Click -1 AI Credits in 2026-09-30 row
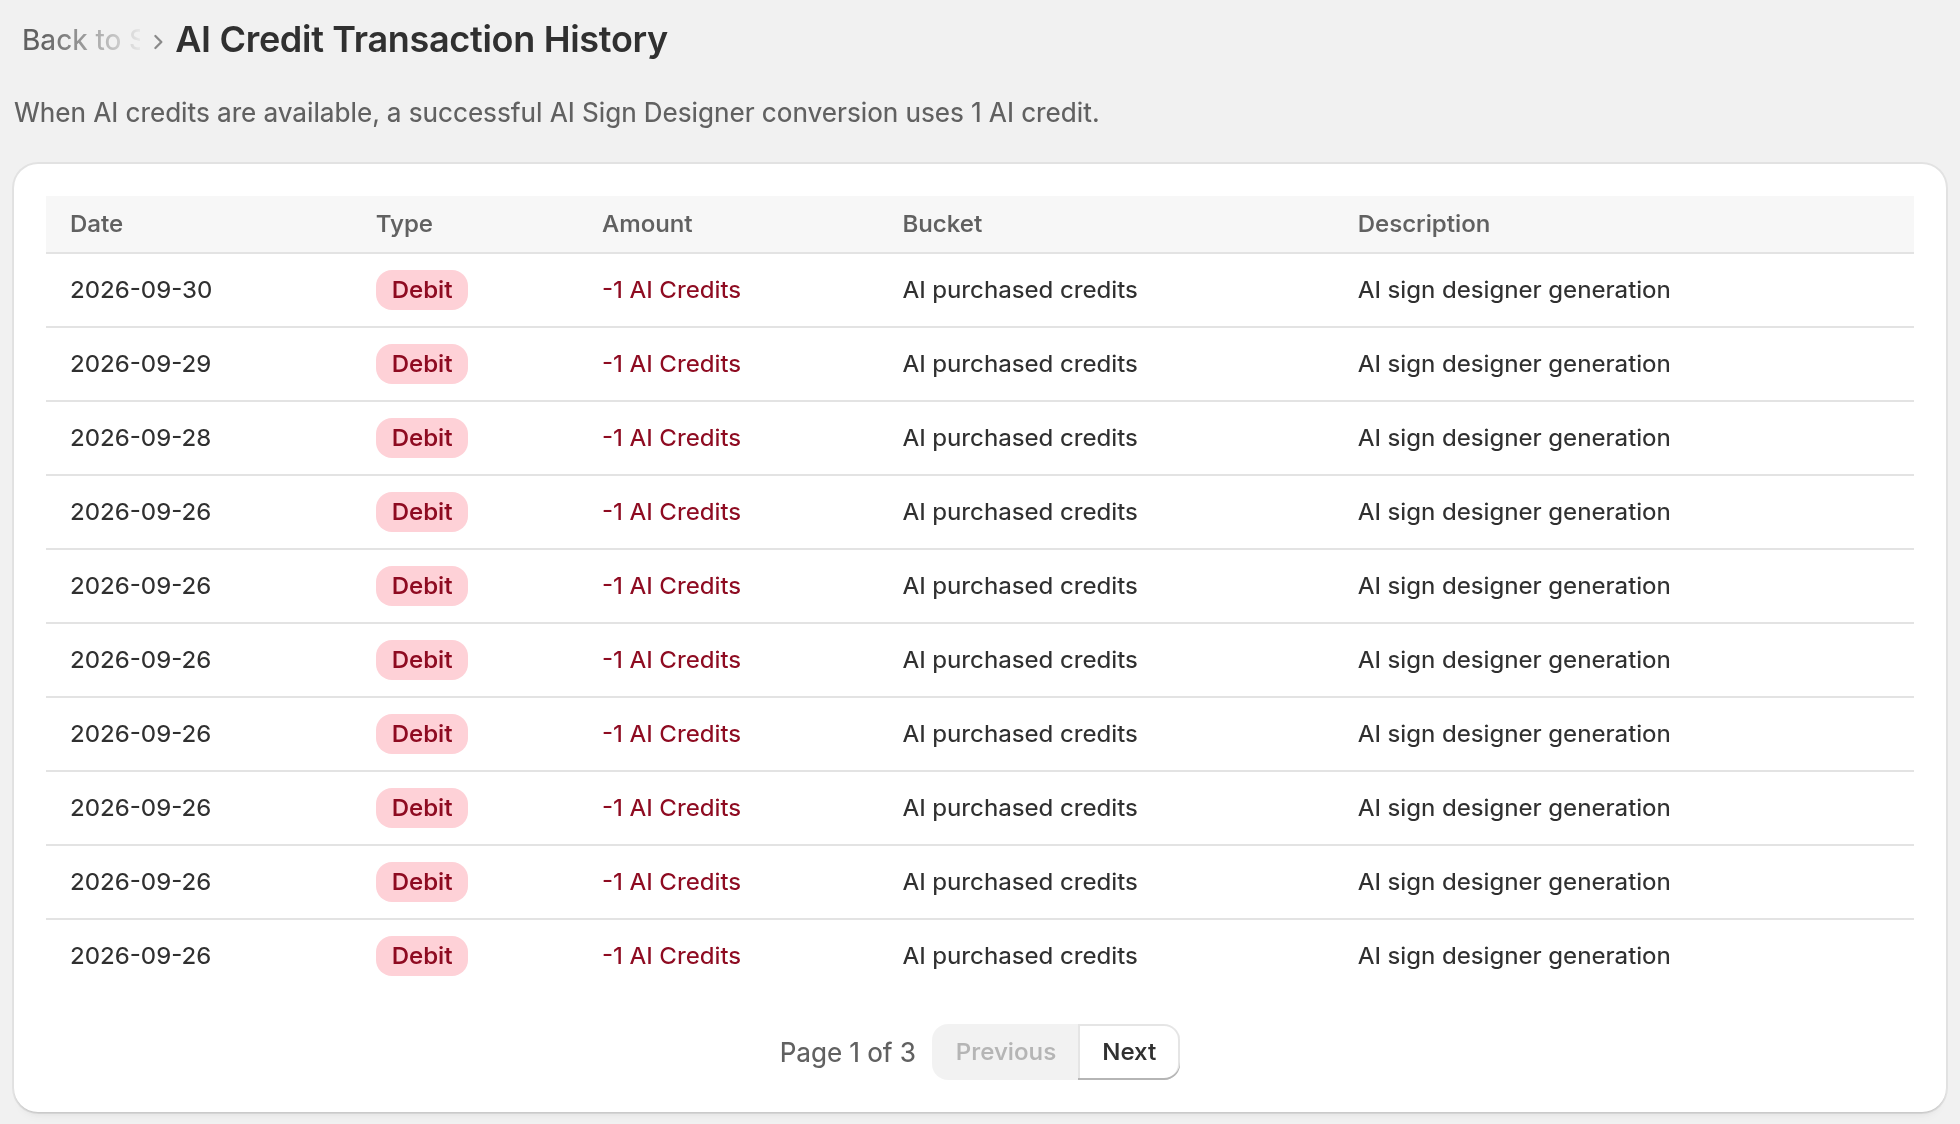Image resolution: width=1960 pixels, height=1124 pixels. pos(671,290)
